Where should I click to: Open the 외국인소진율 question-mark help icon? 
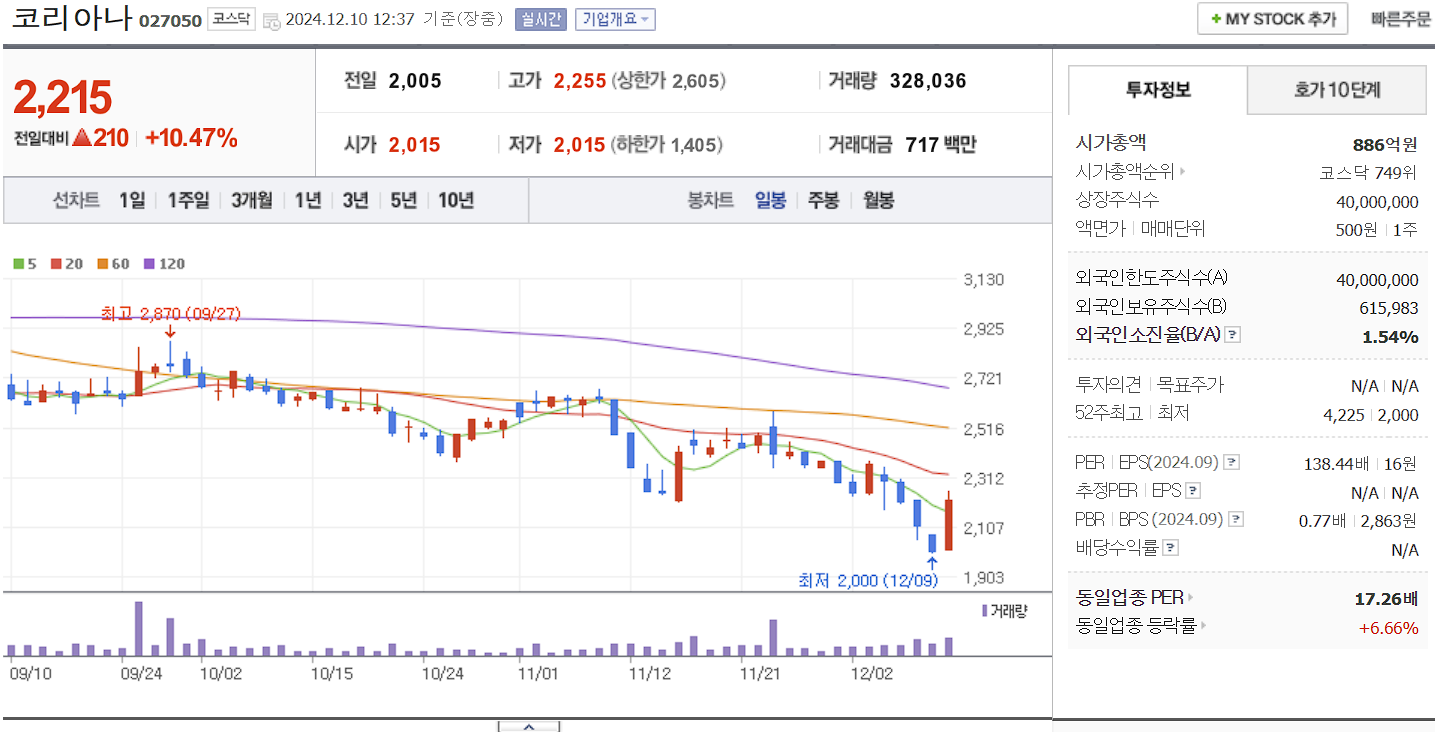tap(1232, 335)
